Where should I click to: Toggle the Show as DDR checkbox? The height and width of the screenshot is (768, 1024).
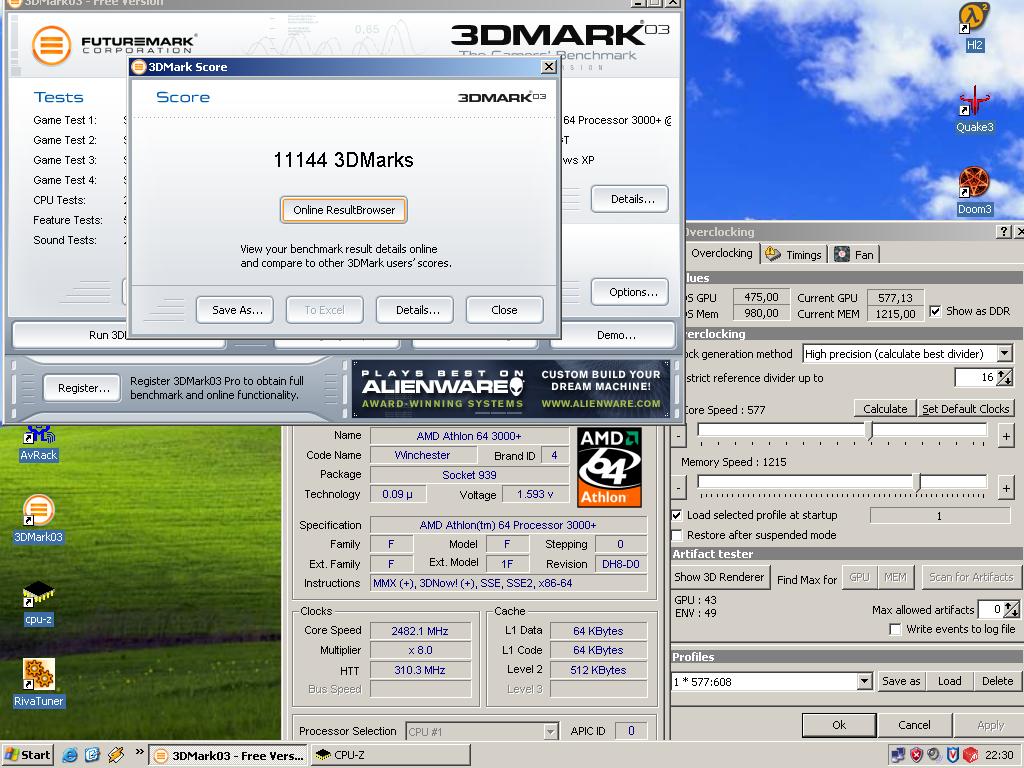(935, 311)
